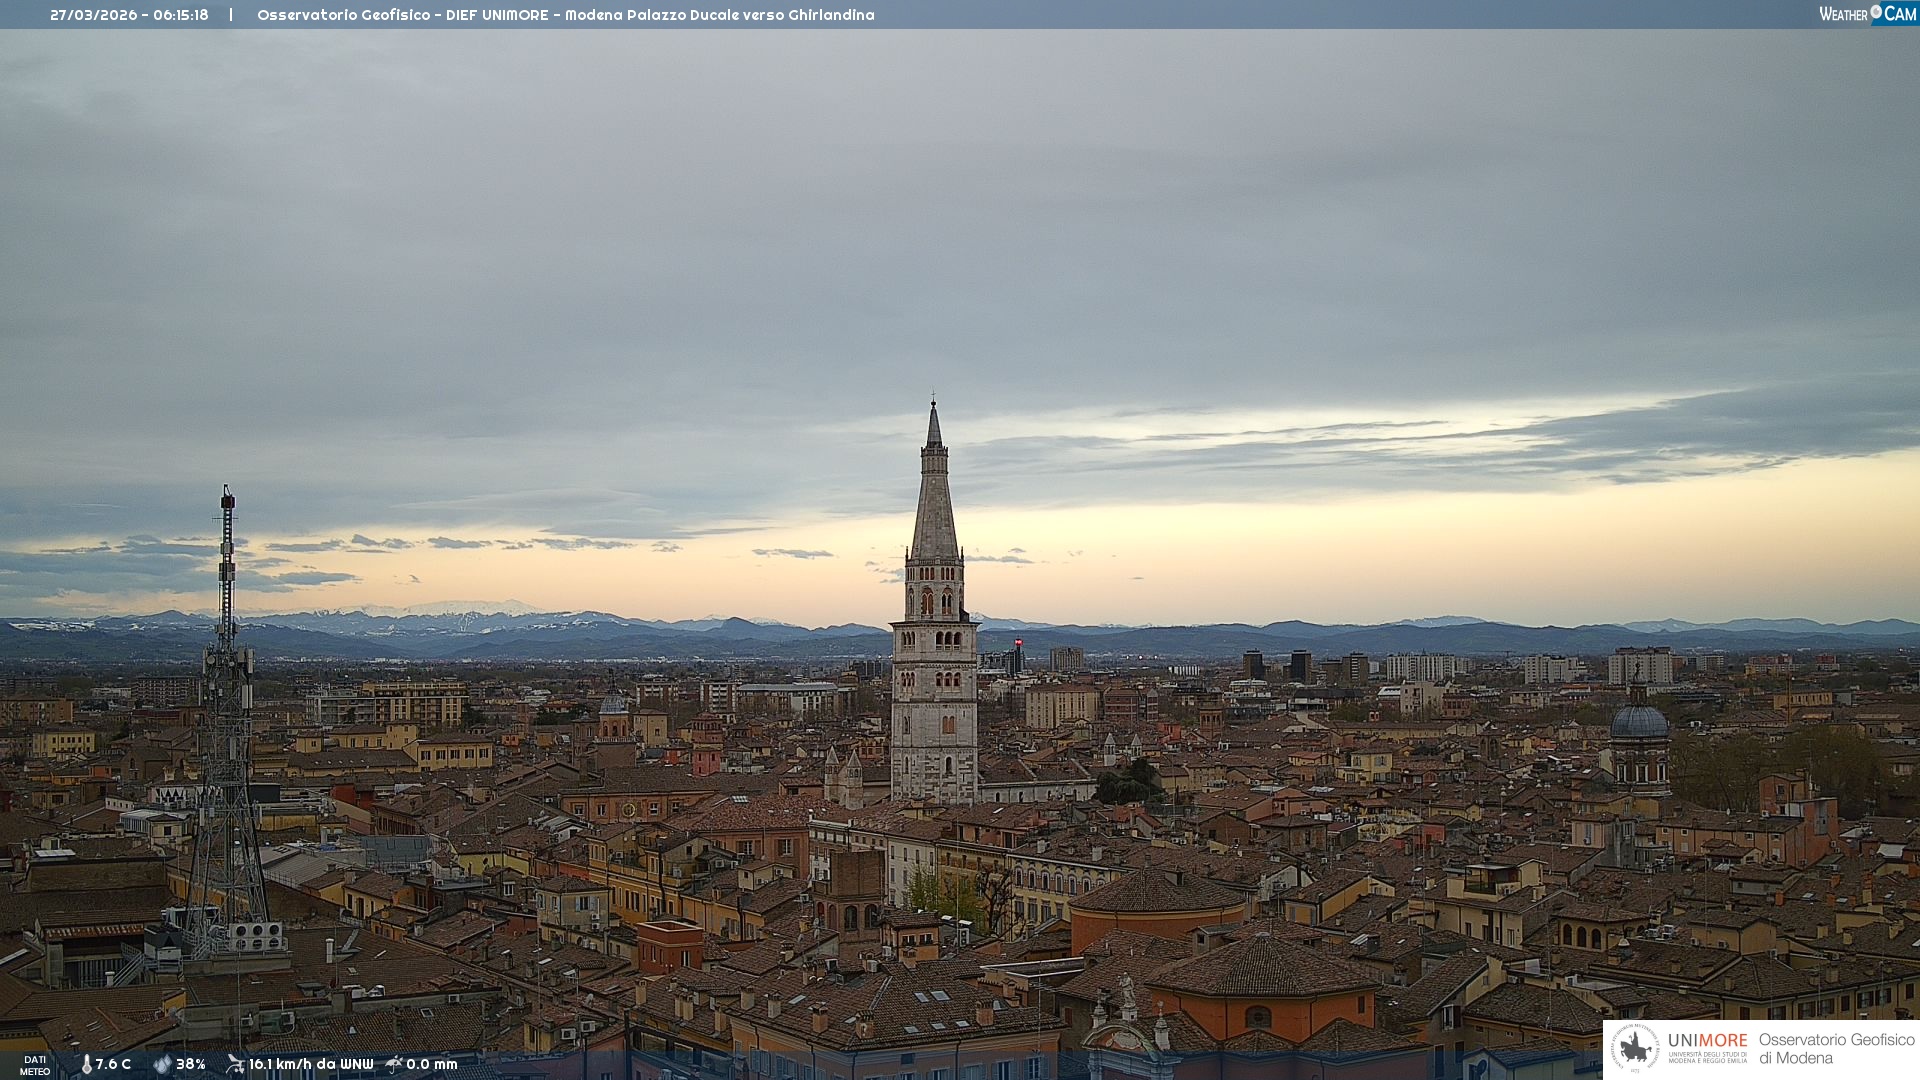Click the 16.1 km/h da WNW wind reading
Screen dimensions: 1920x1080
tap(310, 1064)
